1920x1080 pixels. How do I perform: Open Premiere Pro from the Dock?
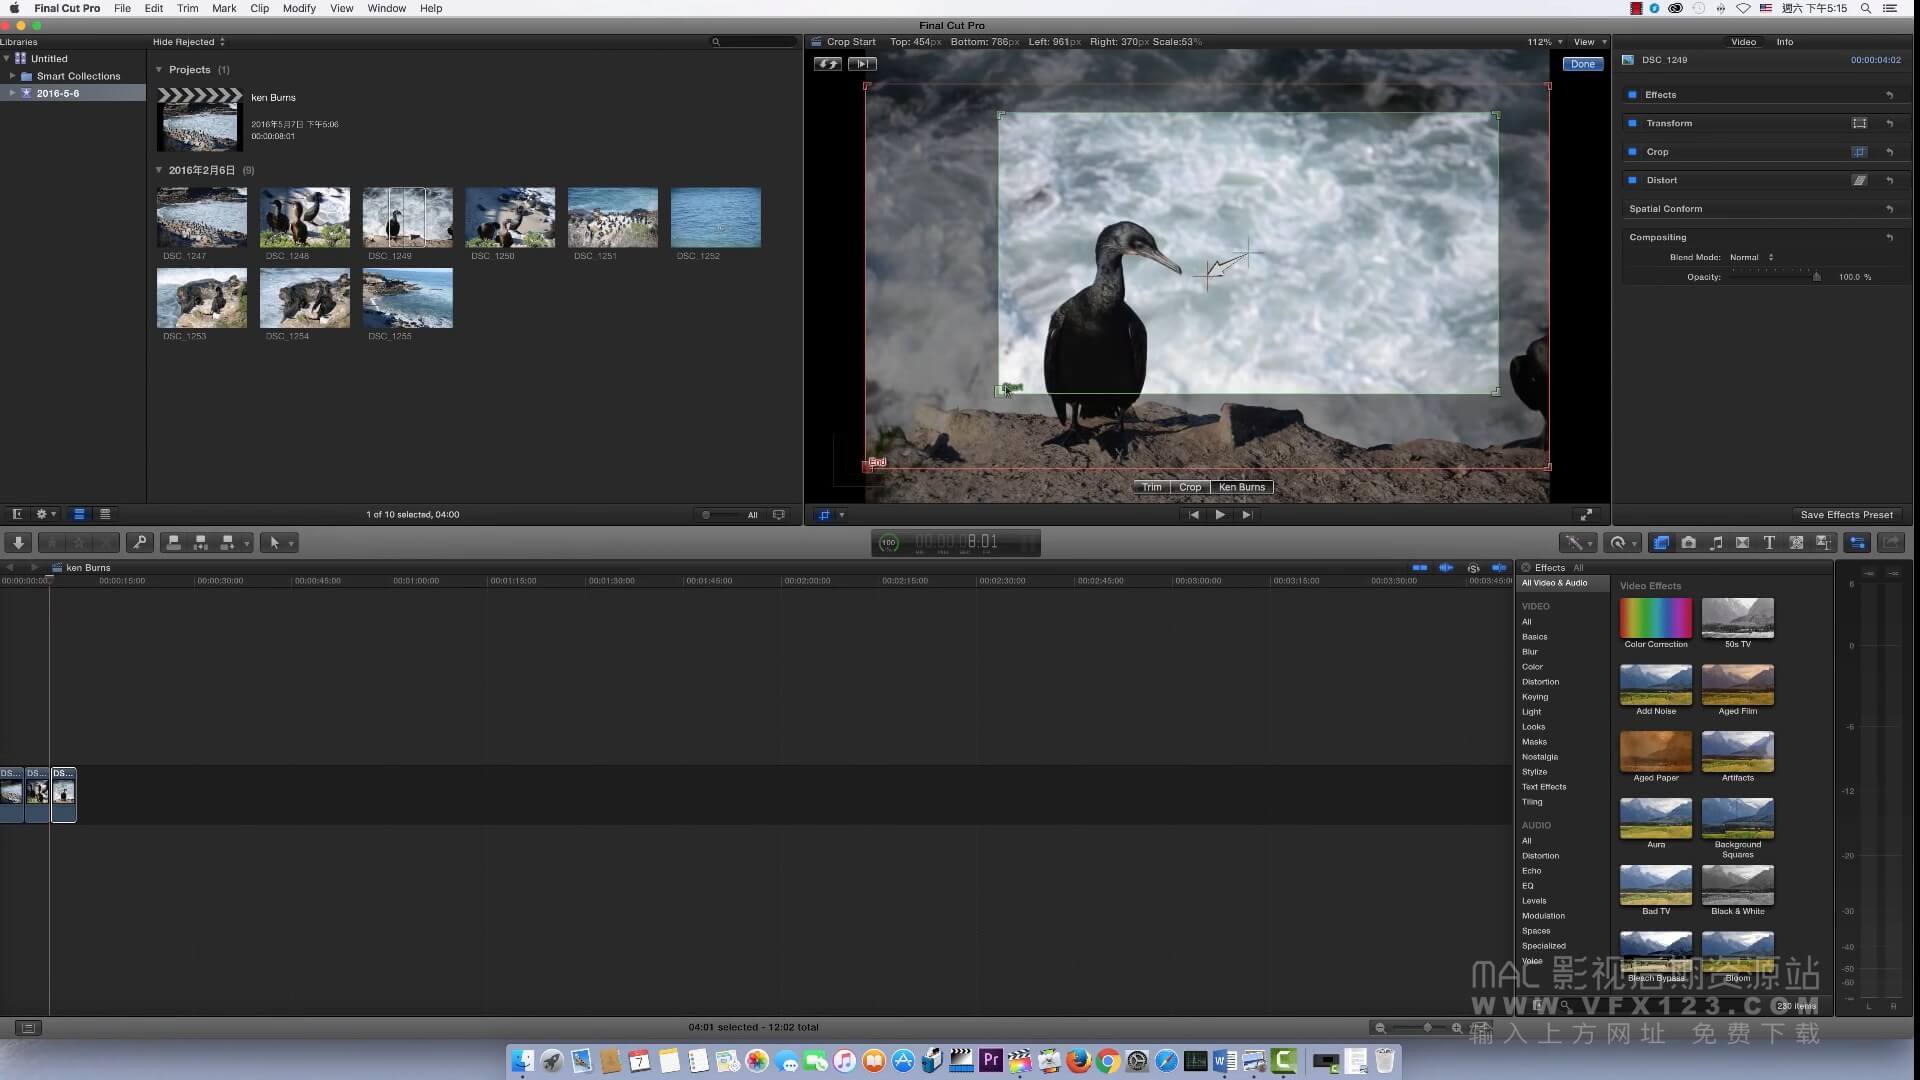coord(991,1060)
